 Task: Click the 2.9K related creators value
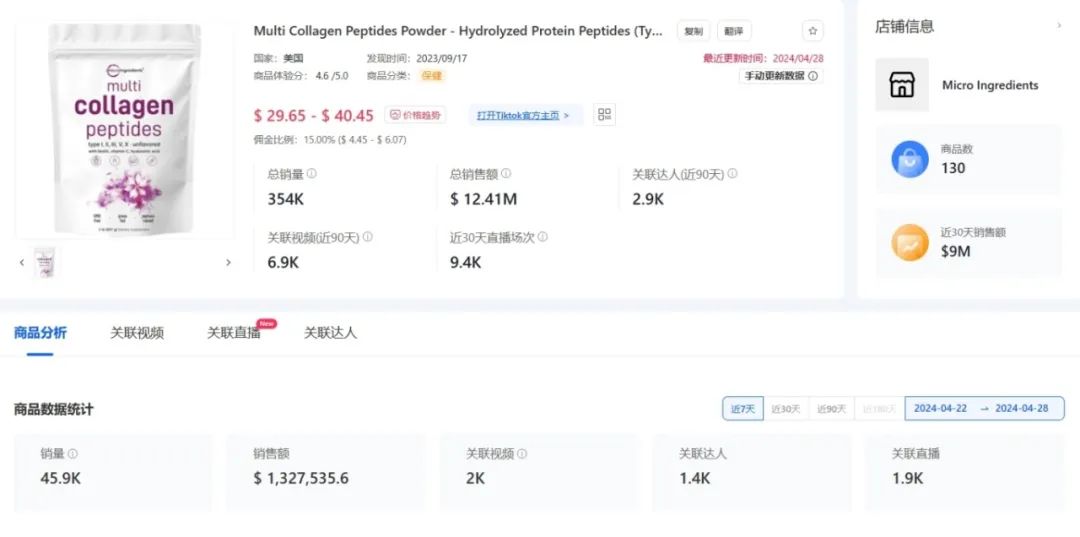point(648,200)
